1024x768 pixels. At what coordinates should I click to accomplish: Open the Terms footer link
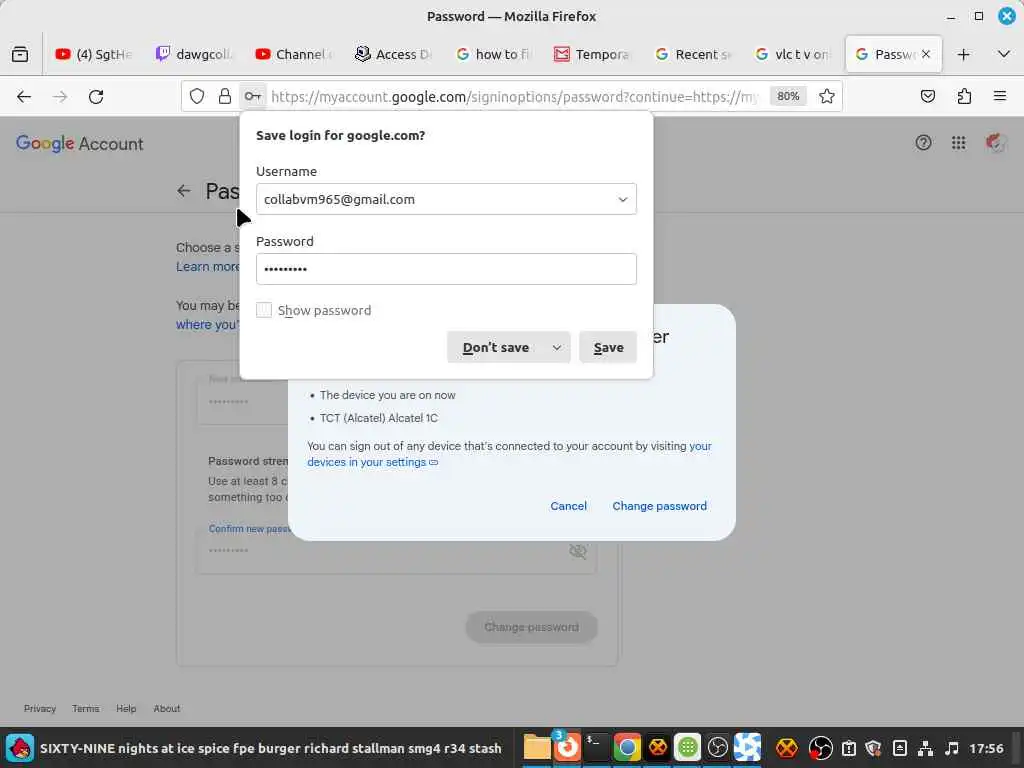(86, 709)
